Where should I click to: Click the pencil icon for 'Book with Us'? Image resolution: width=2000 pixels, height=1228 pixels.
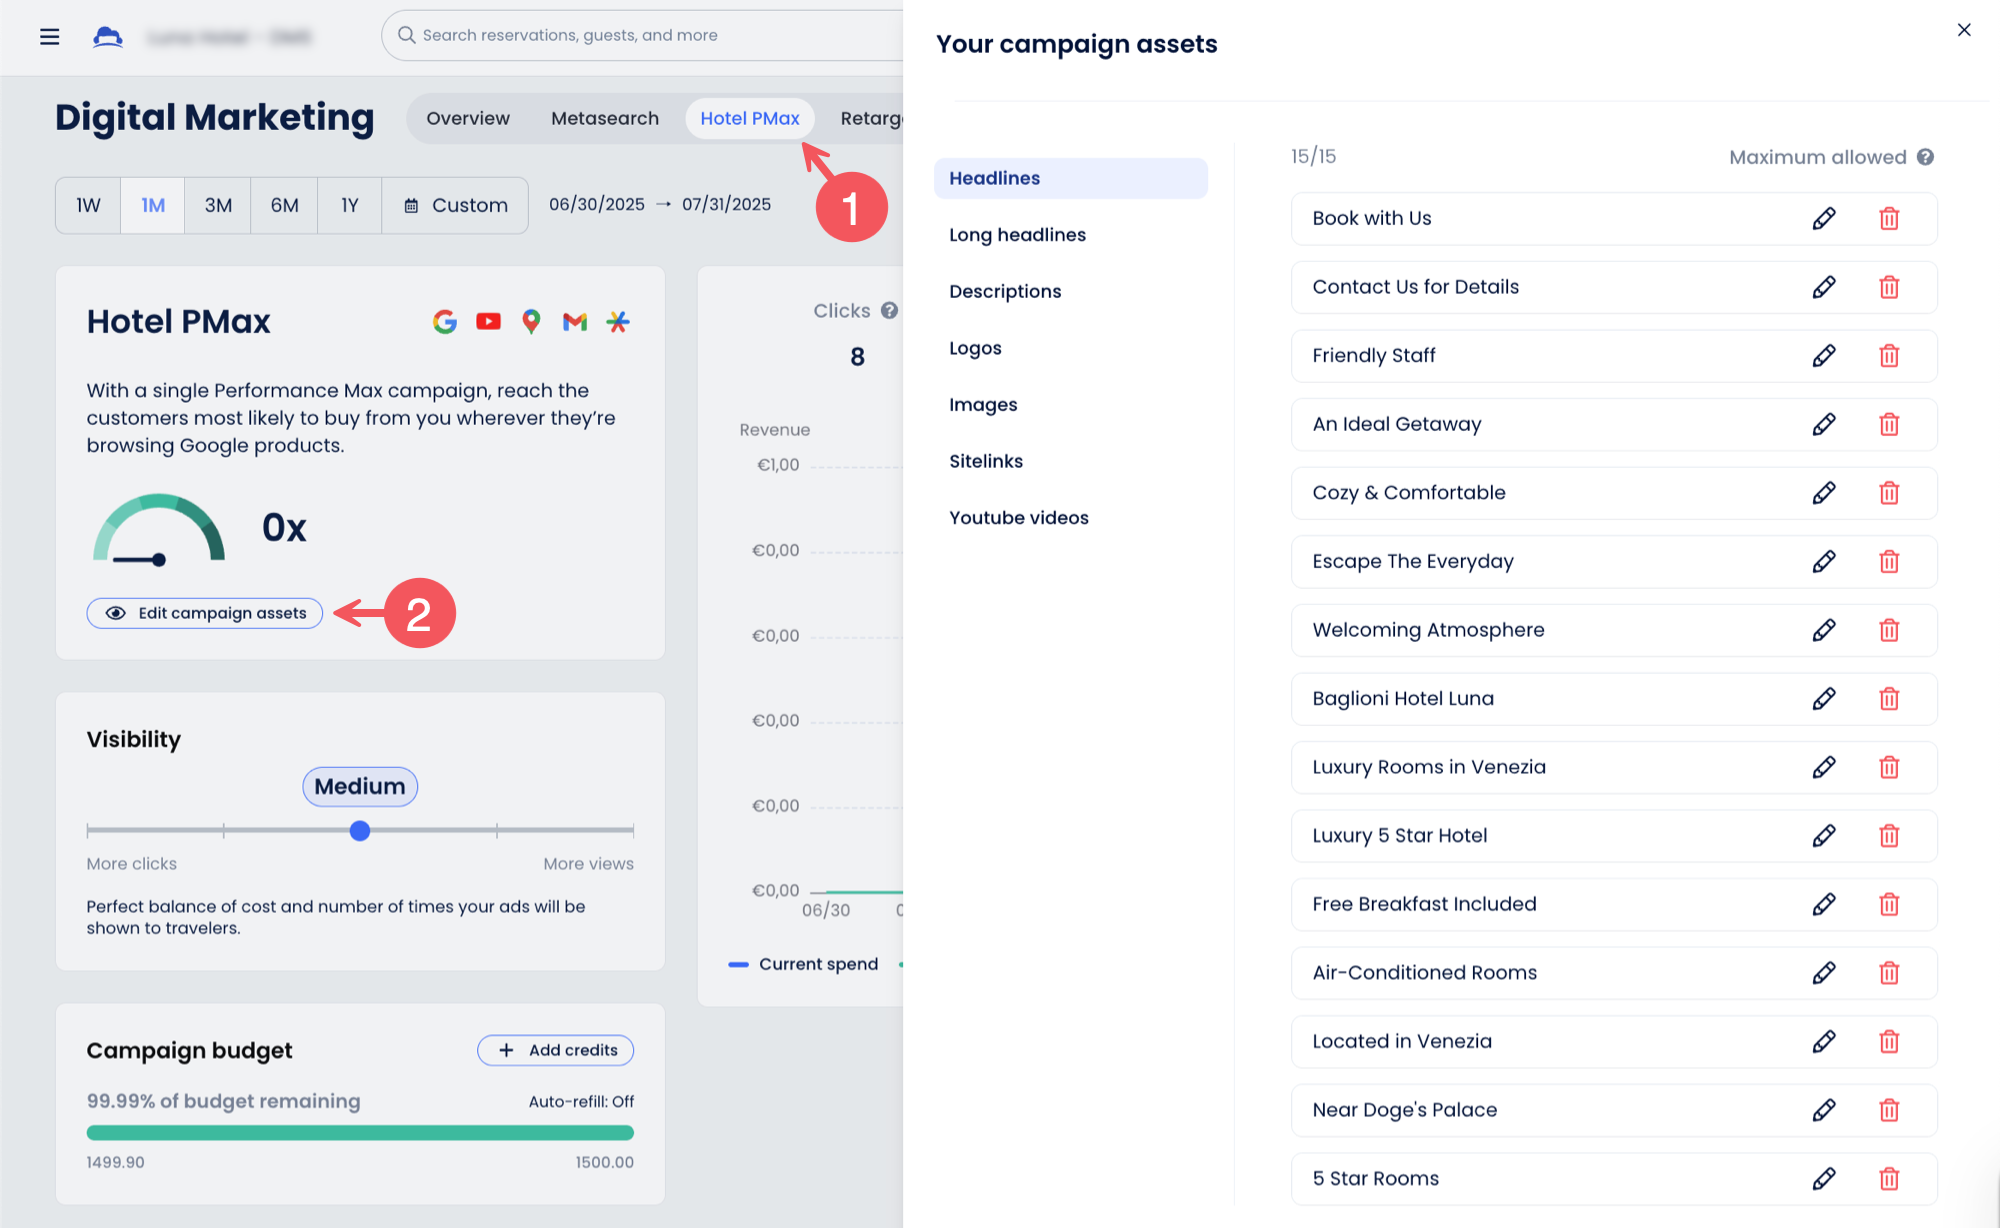(x=1823, y=219)
